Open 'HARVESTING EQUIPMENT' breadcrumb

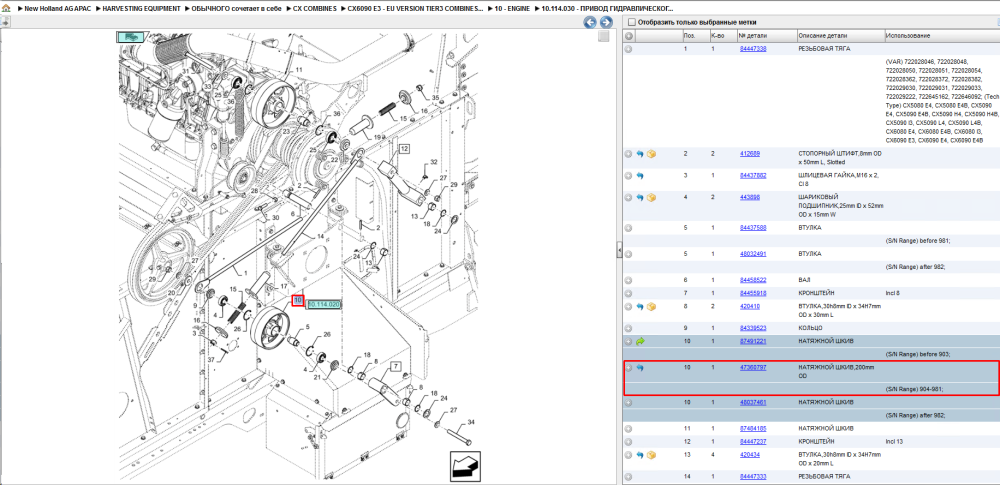pos(140,9)
